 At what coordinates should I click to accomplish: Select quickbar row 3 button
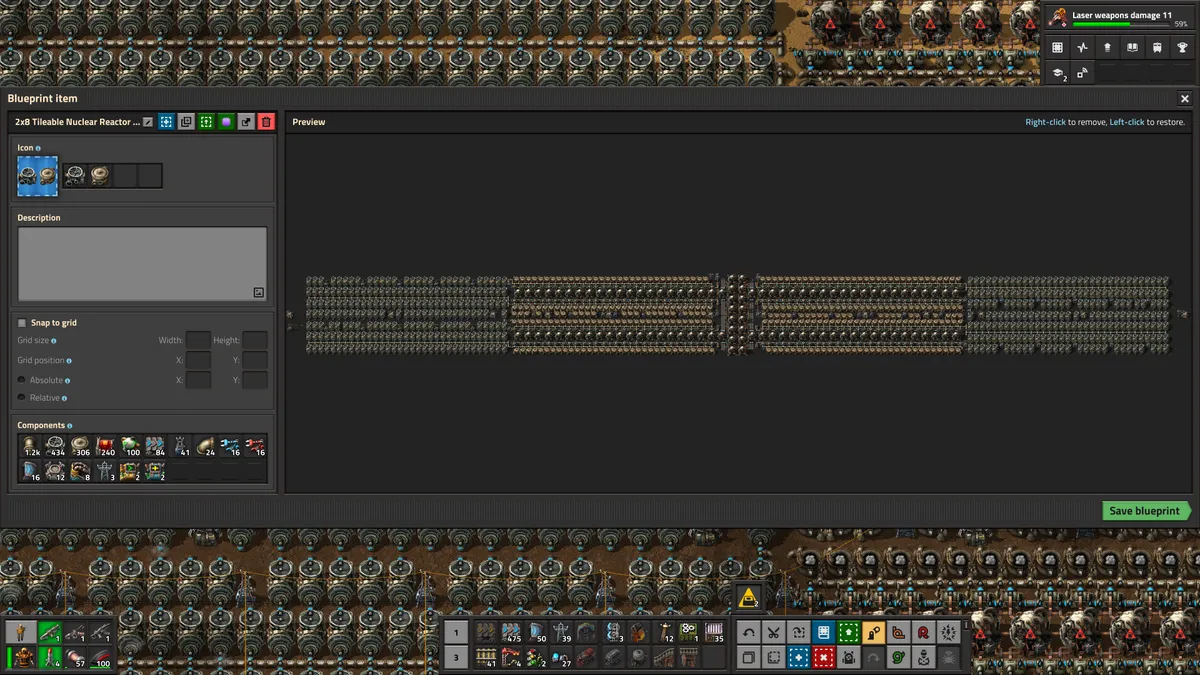tap(456, 657)
